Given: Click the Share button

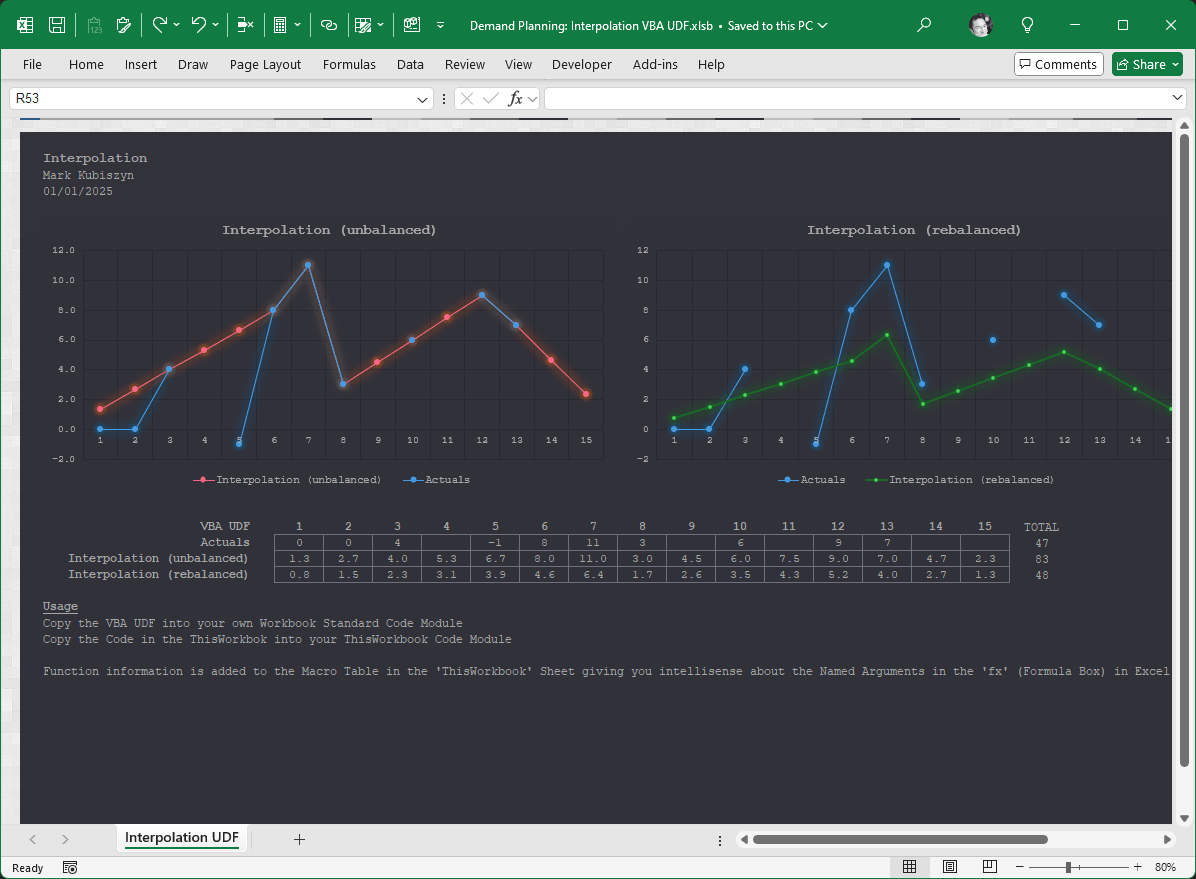Looking at the screenshot, I should pyautogui.click(x=1146, y=64).
